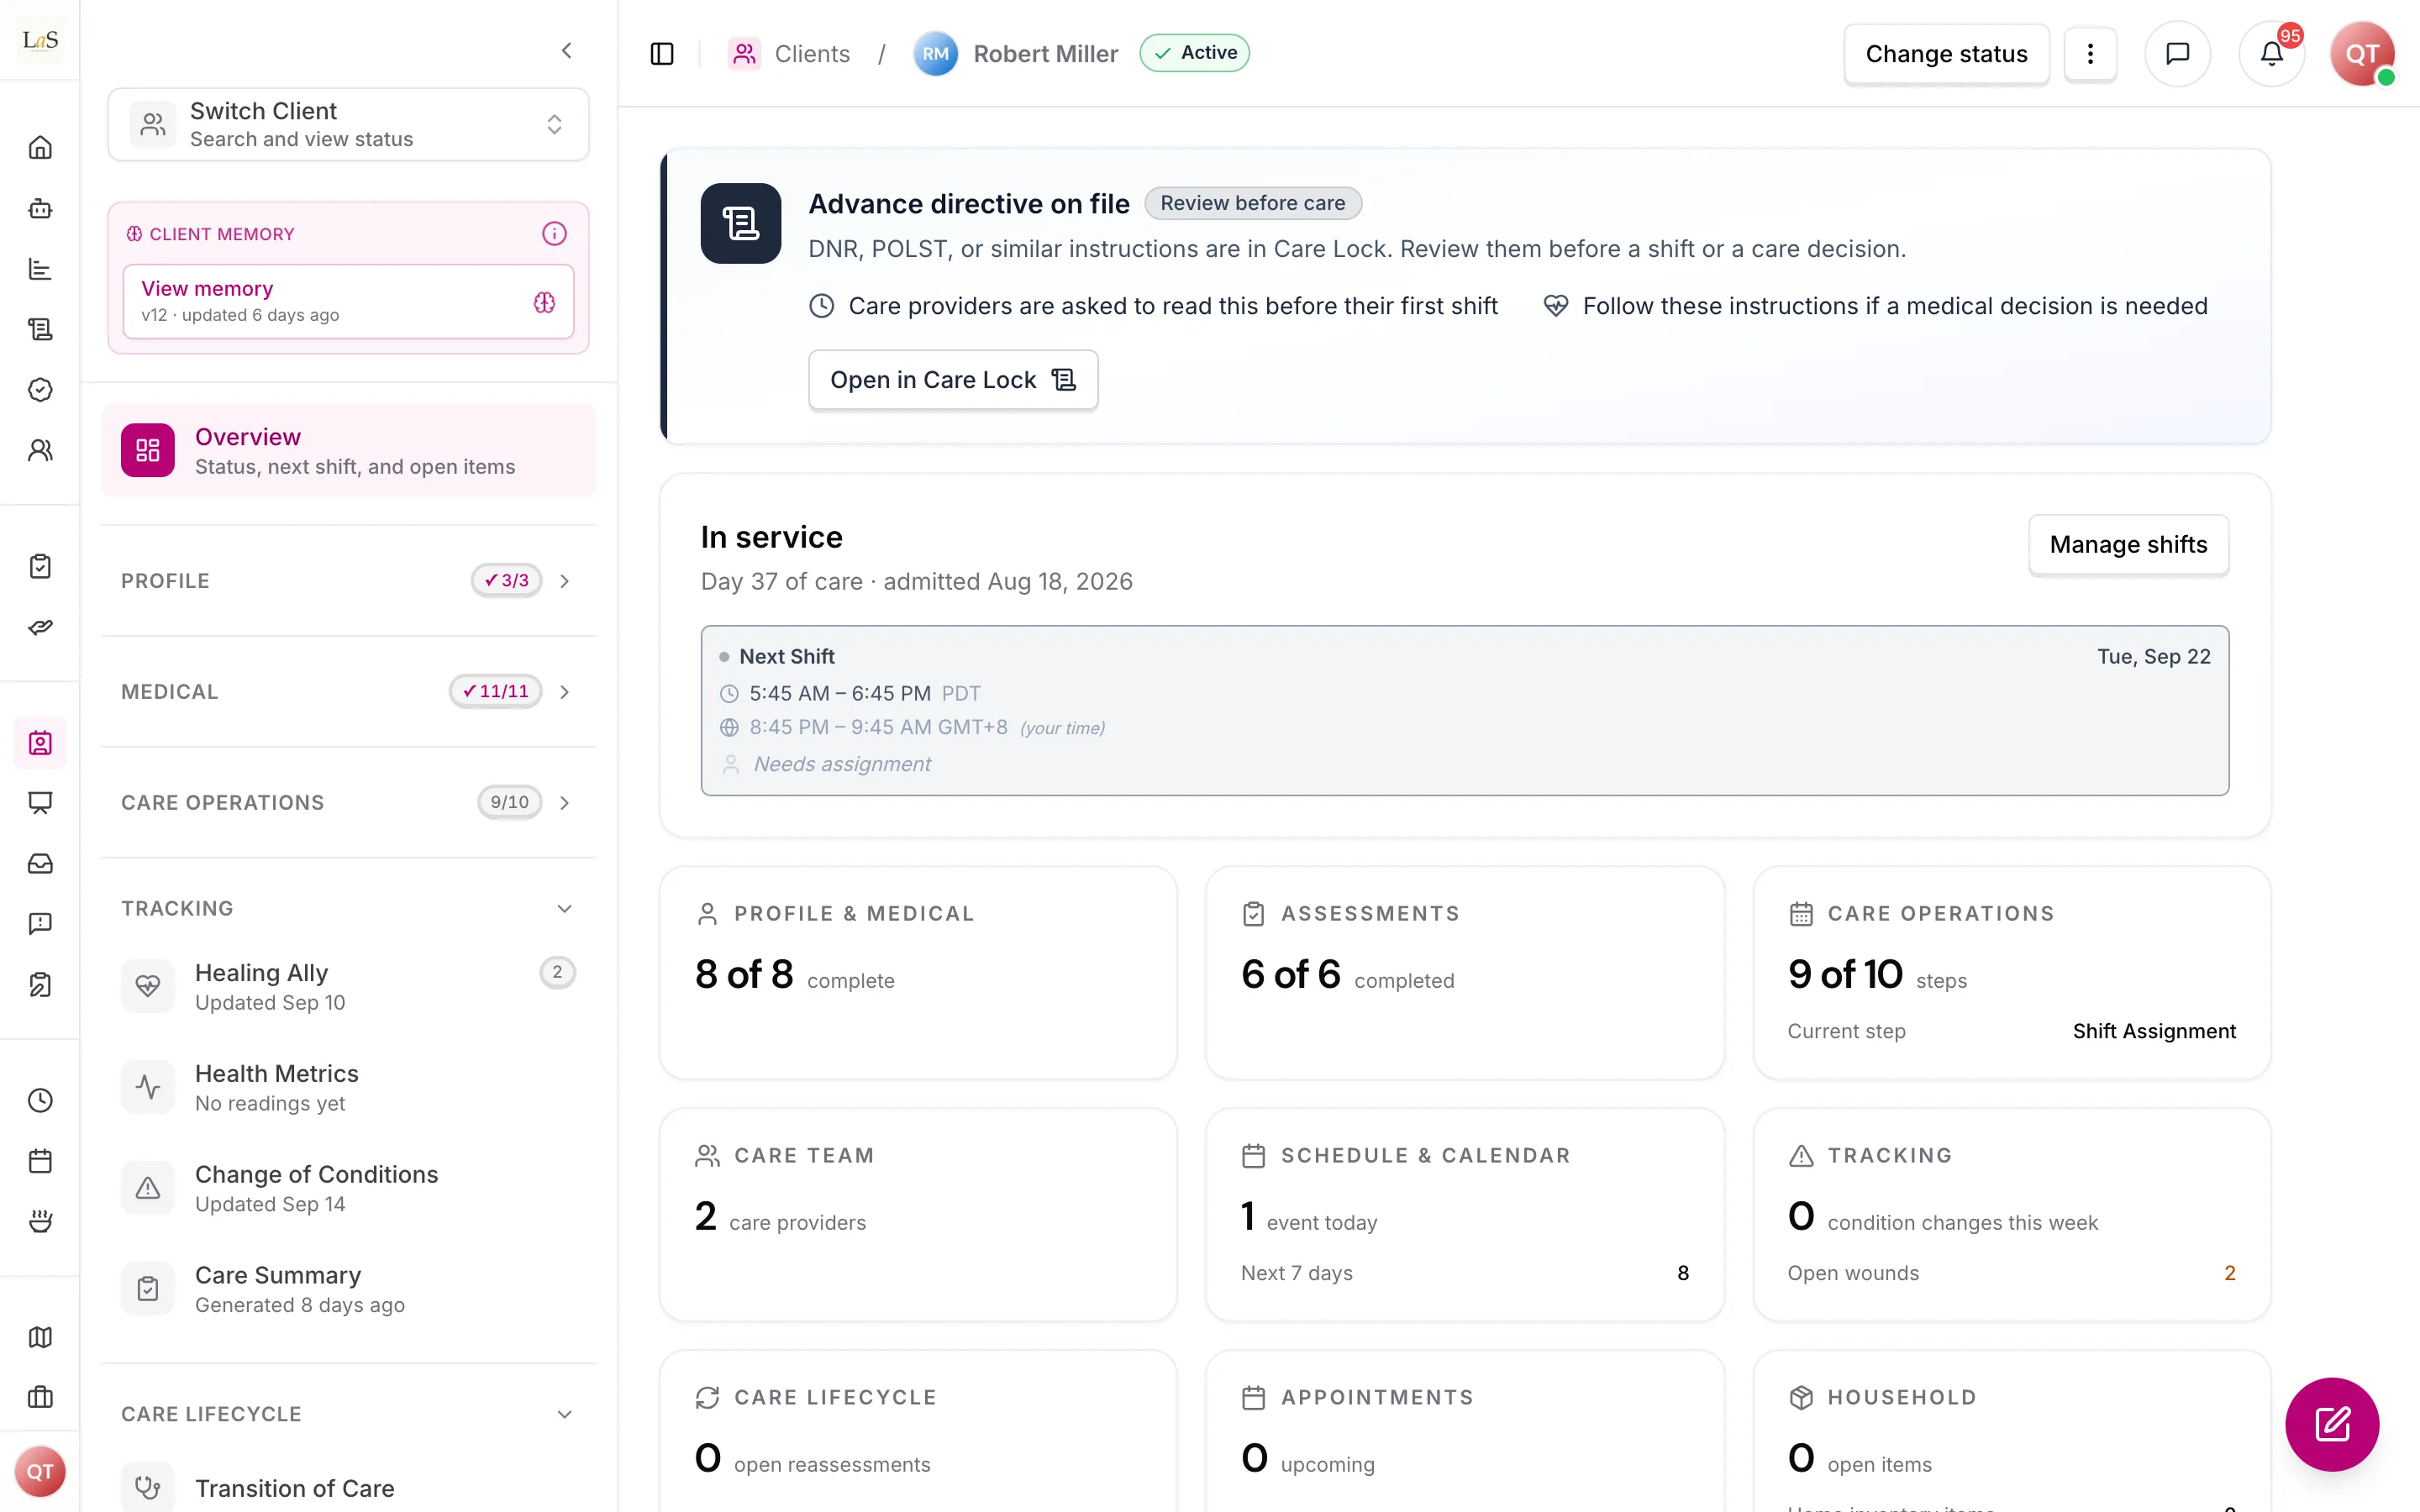Open Care Summary item

(348, 1289)
